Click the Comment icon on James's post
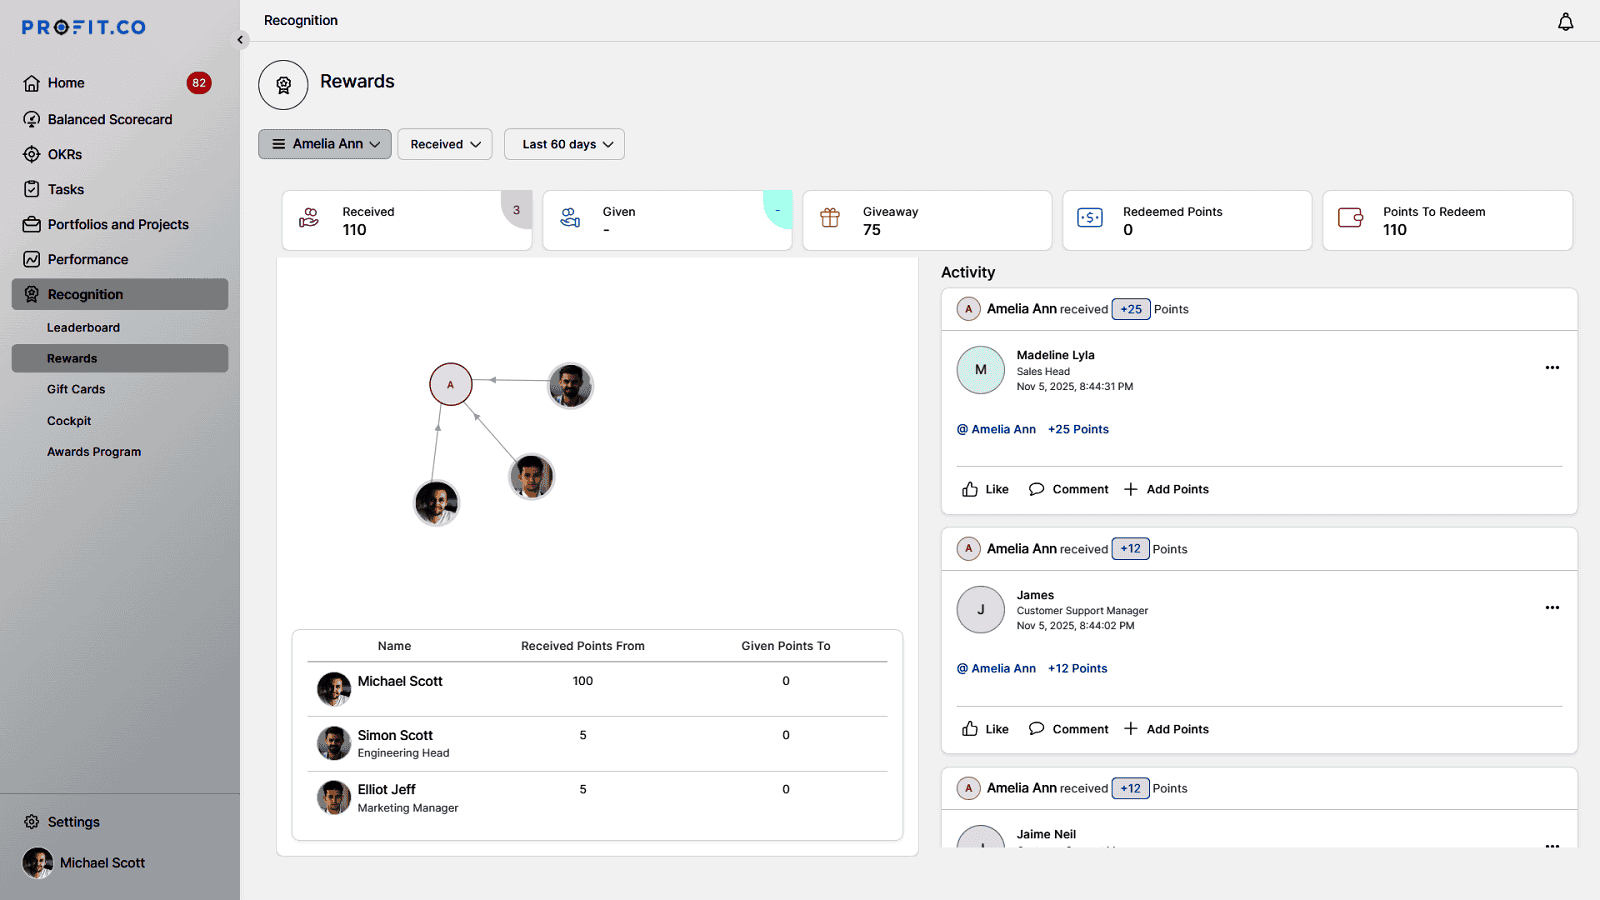The width and height of the screenshot is (1600, 900). click(1037, 729)
